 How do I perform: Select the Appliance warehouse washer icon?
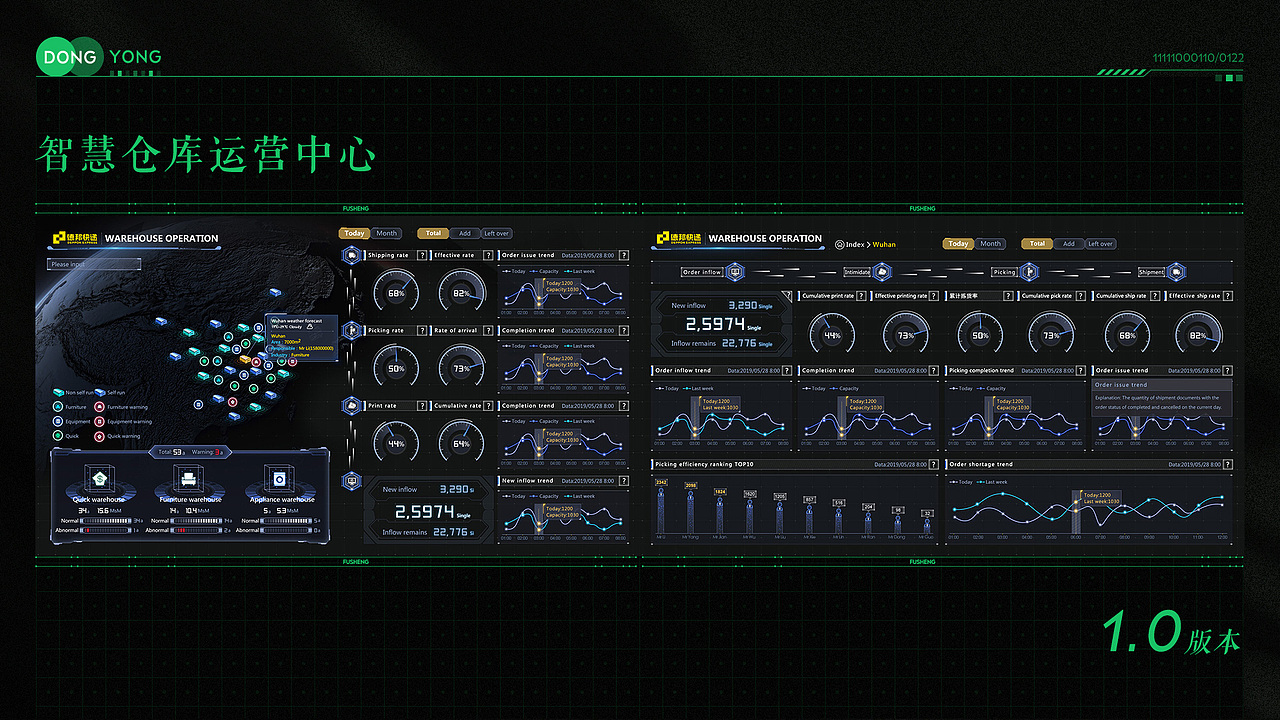pyautogui.click(x=281, y=477)
